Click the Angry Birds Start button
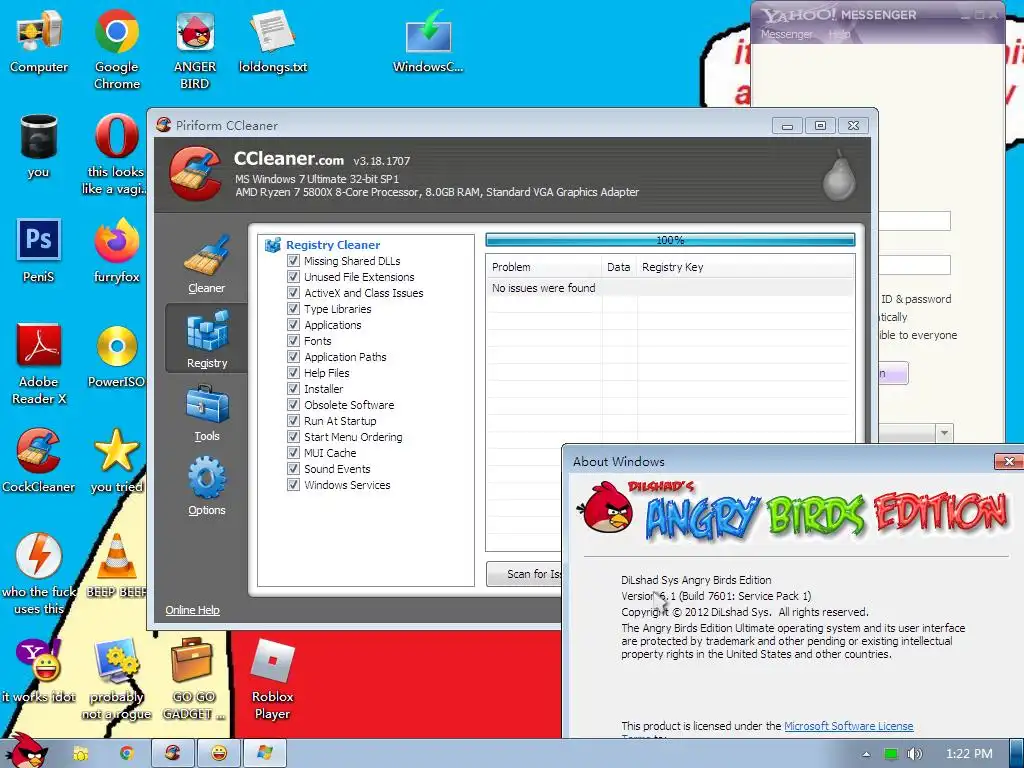 (27, 751)
